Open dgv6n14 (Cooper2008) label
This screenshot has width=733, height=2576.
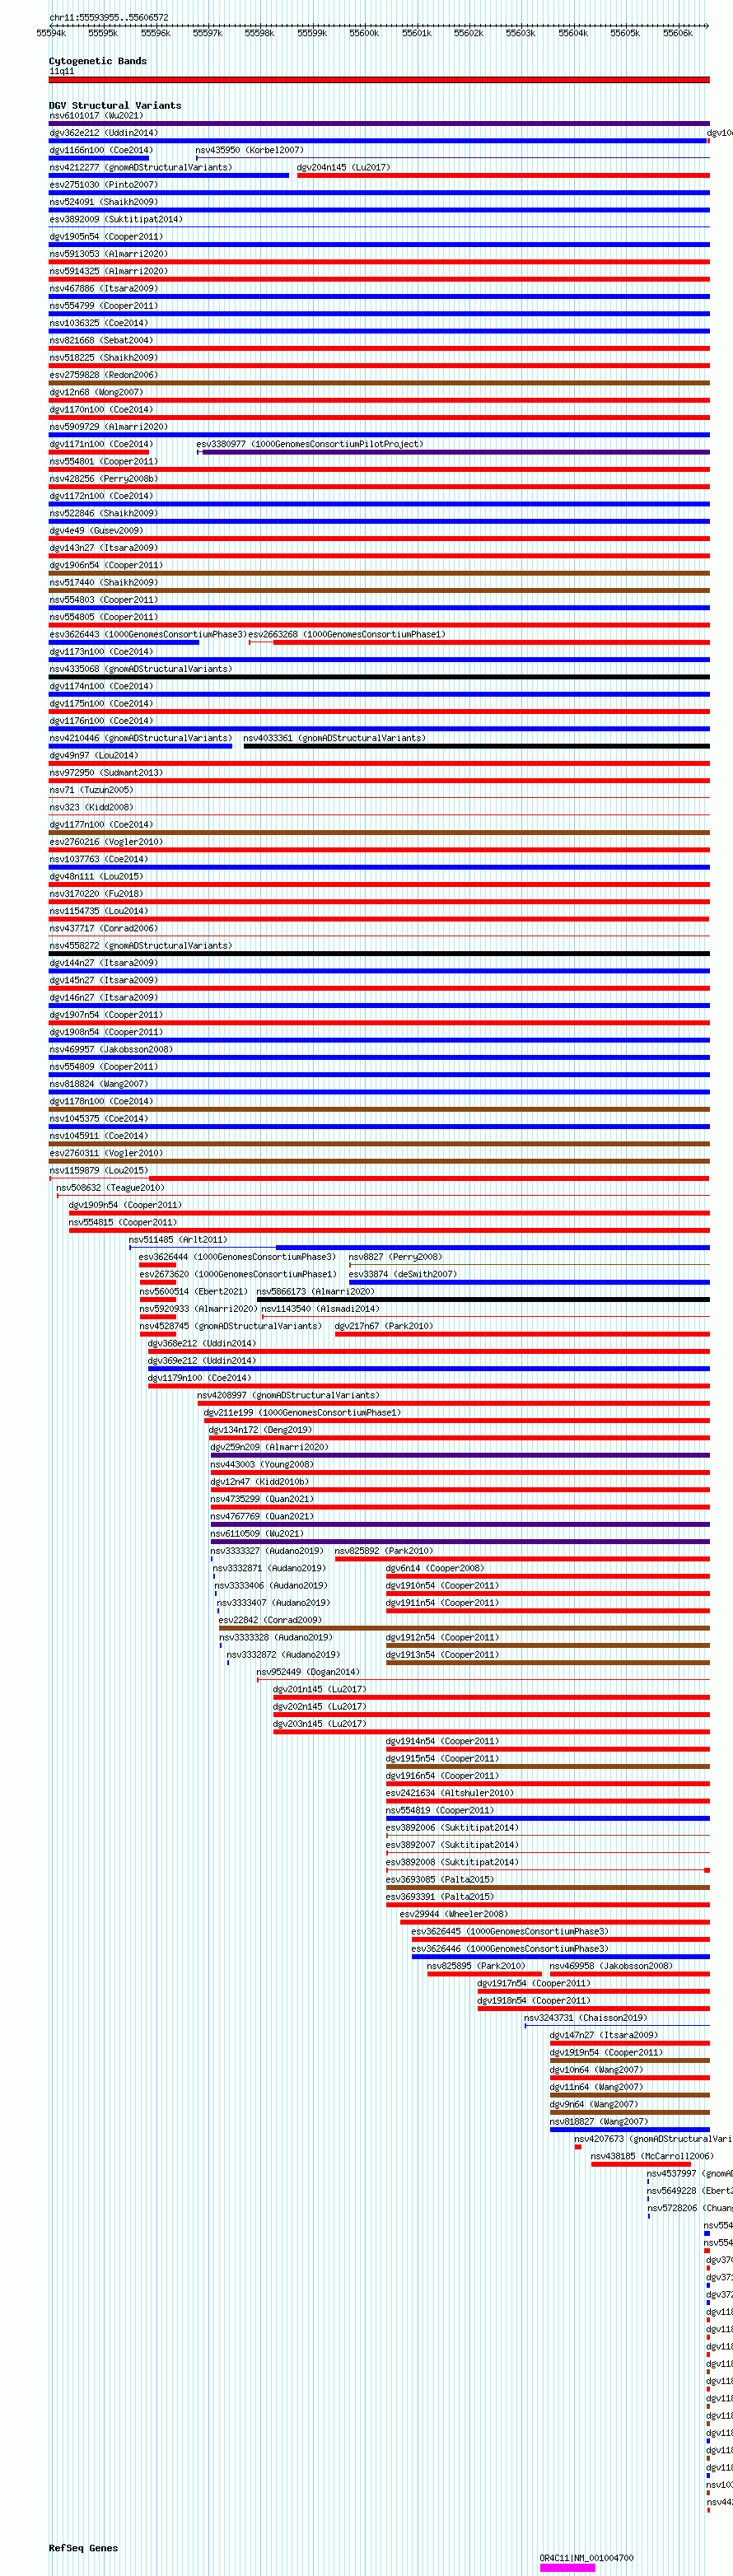[x=435, y=1568]
